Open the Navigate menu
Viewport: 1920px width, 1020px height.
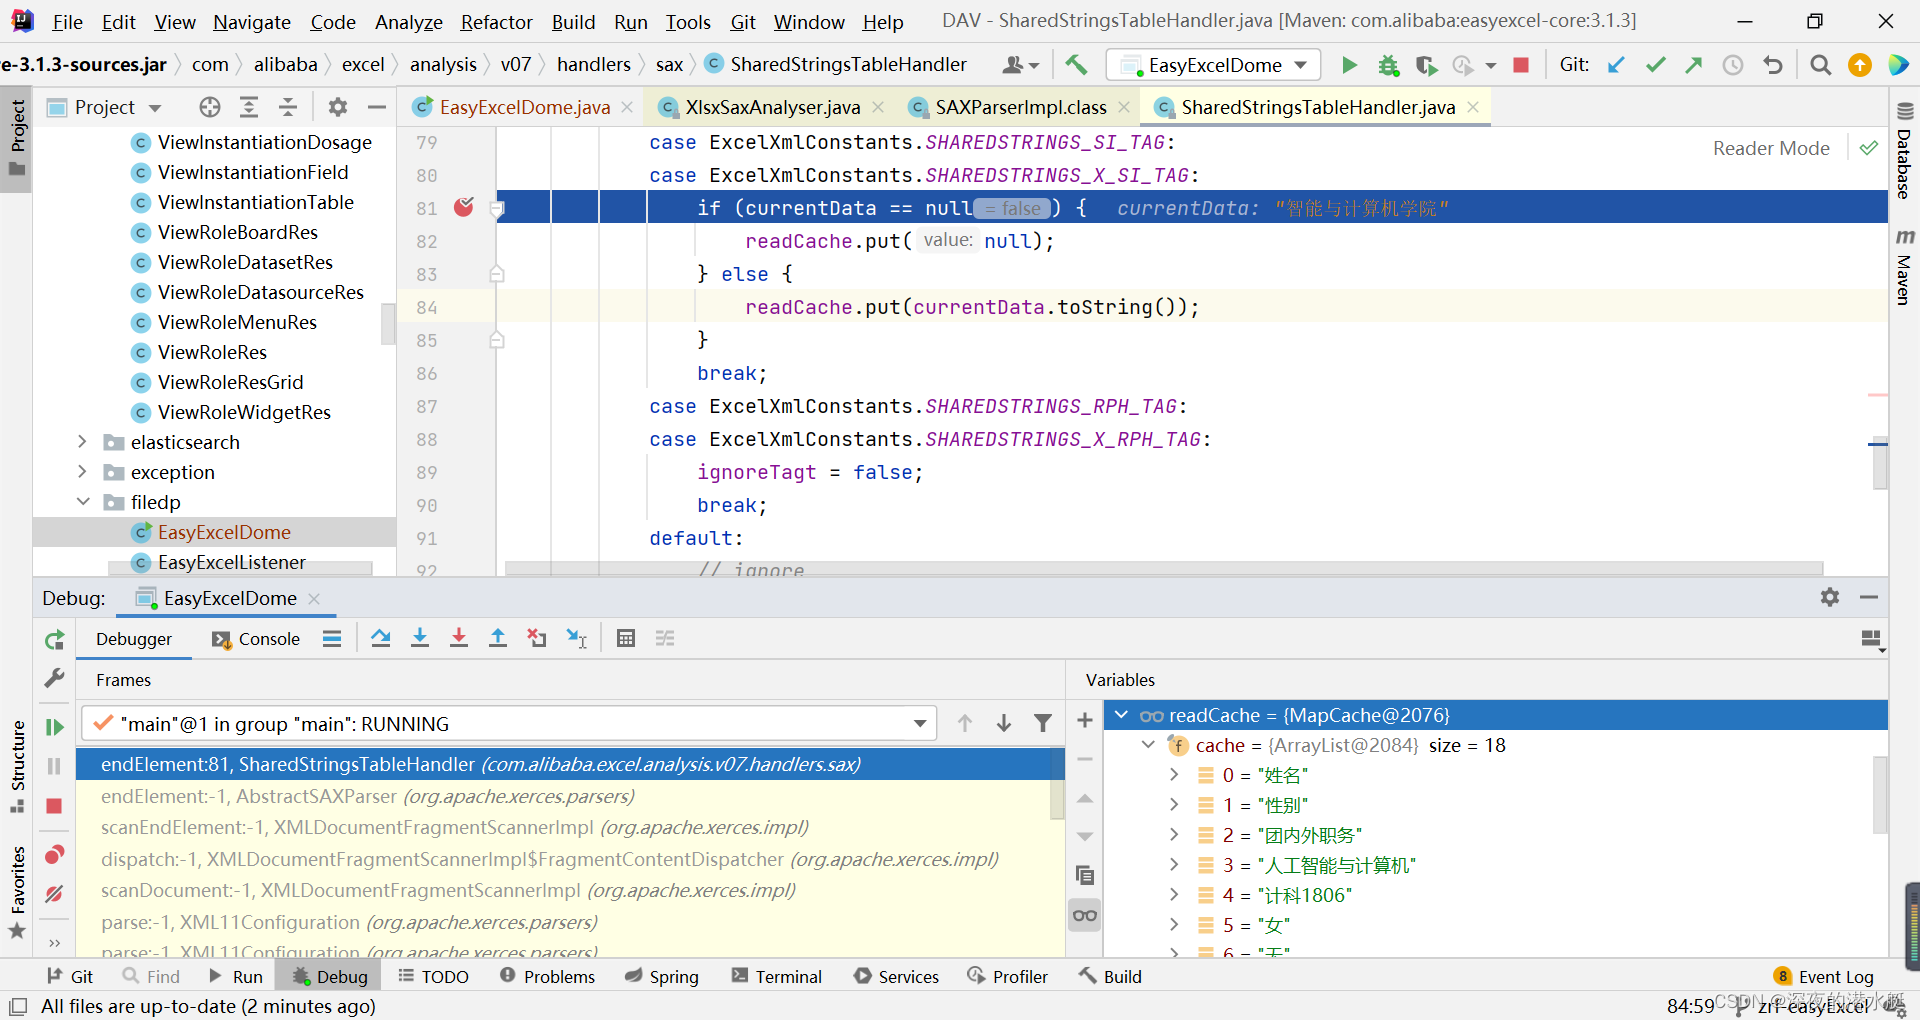click(252, 22)
